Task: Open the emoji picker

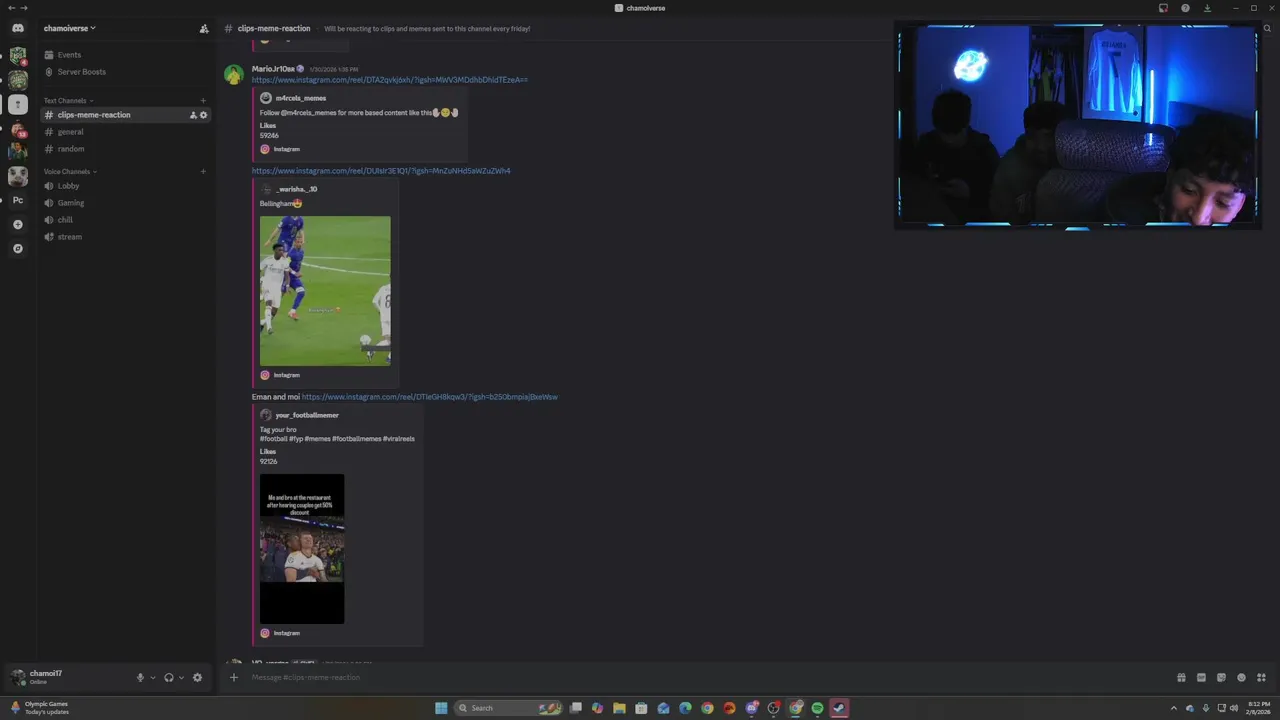Action: pos(1241,677)
